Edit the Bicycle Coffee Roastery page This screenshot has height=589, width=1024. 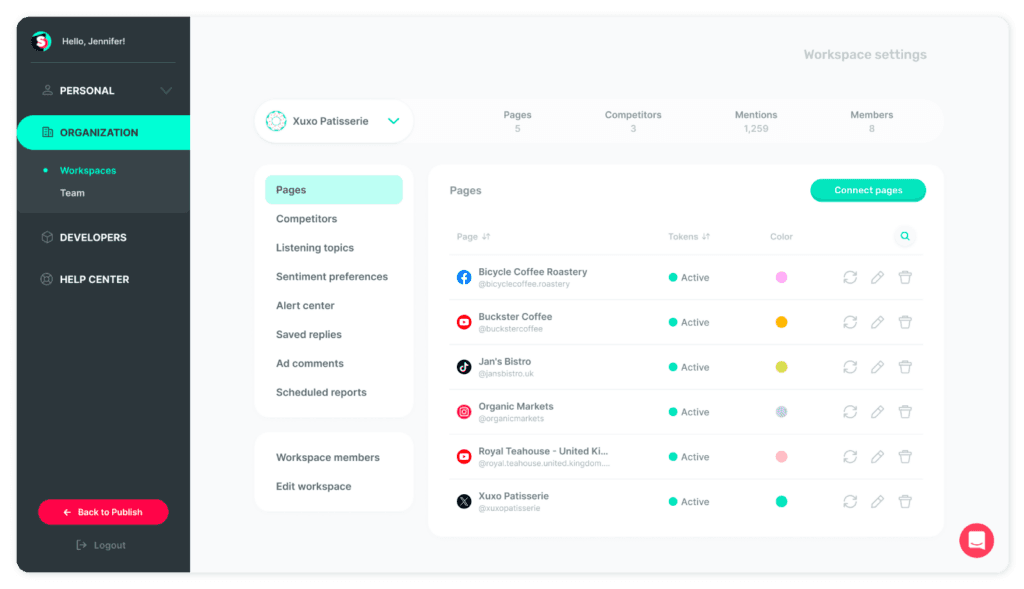point(877,278)
